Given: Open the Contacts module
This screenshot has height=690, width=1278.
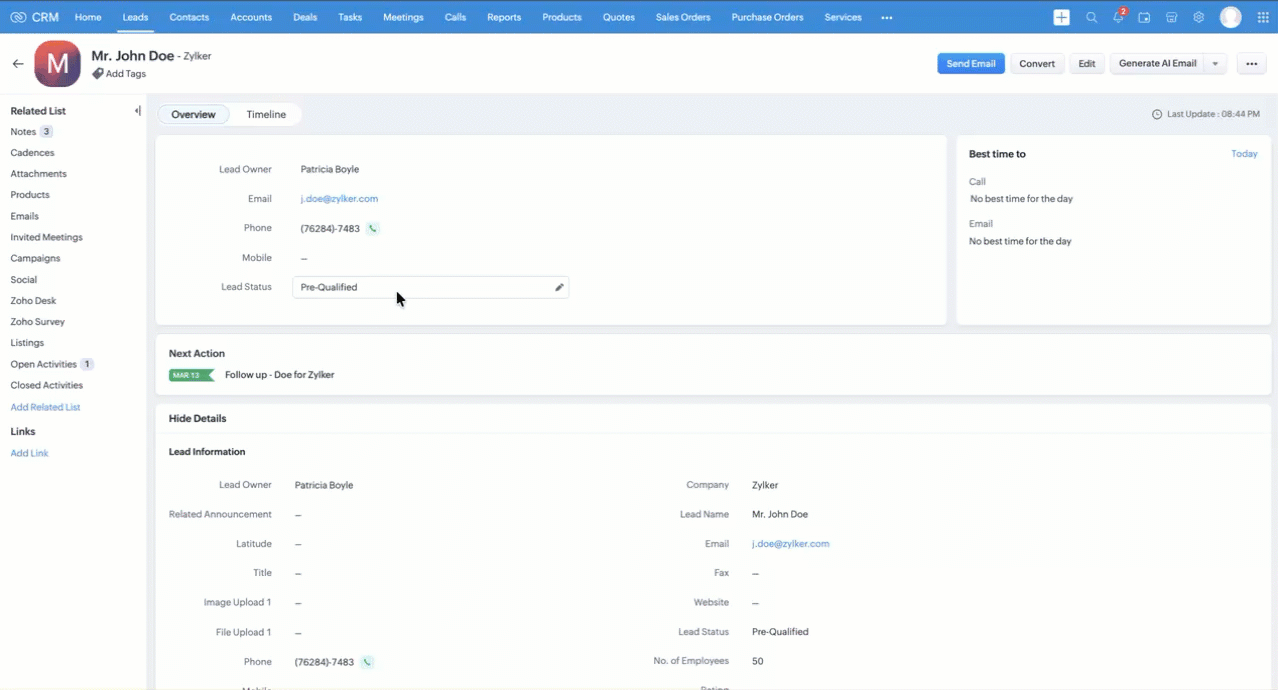Looking at the screenshot, I should coord(189,17).
